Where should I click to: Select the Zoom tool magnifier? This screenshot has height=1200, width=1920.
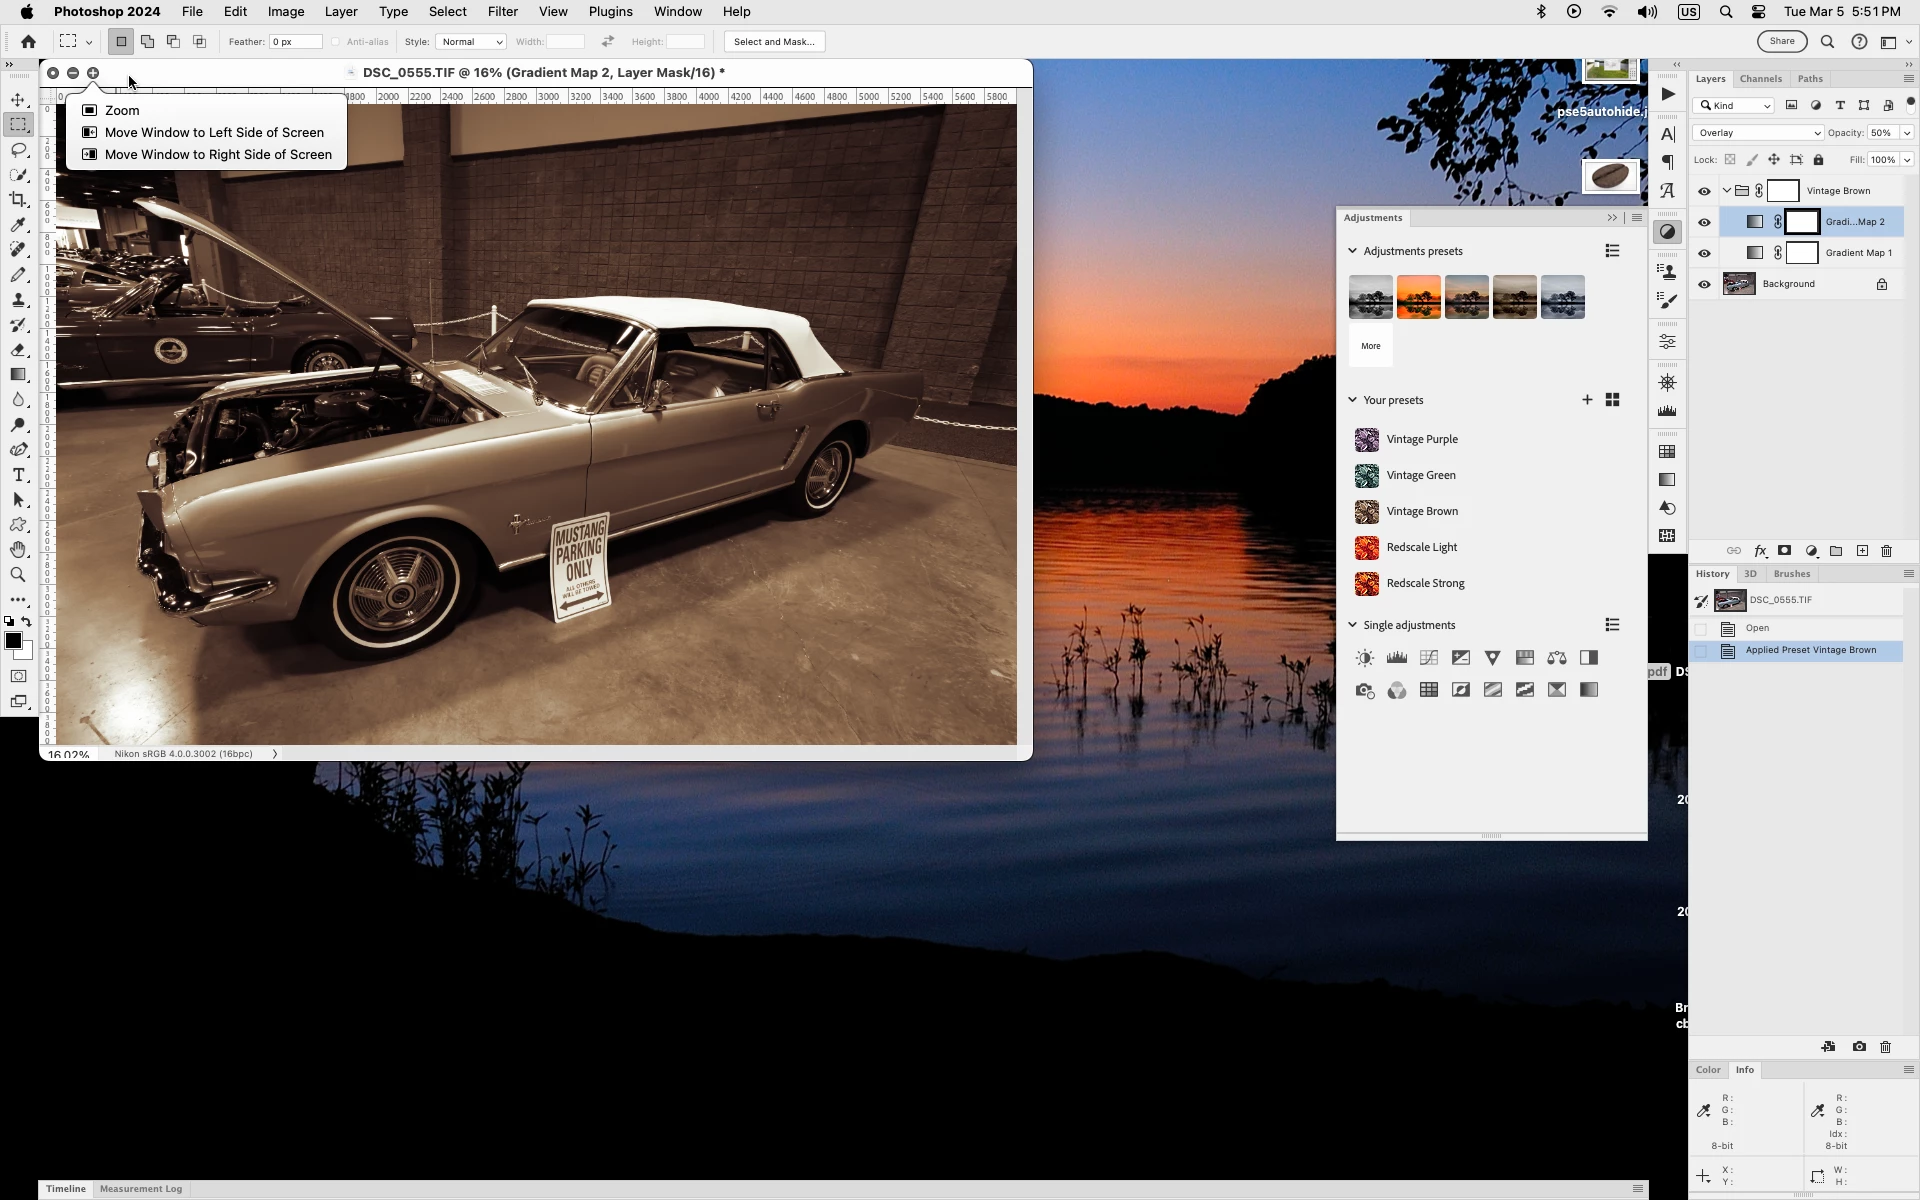coord(18,575)
